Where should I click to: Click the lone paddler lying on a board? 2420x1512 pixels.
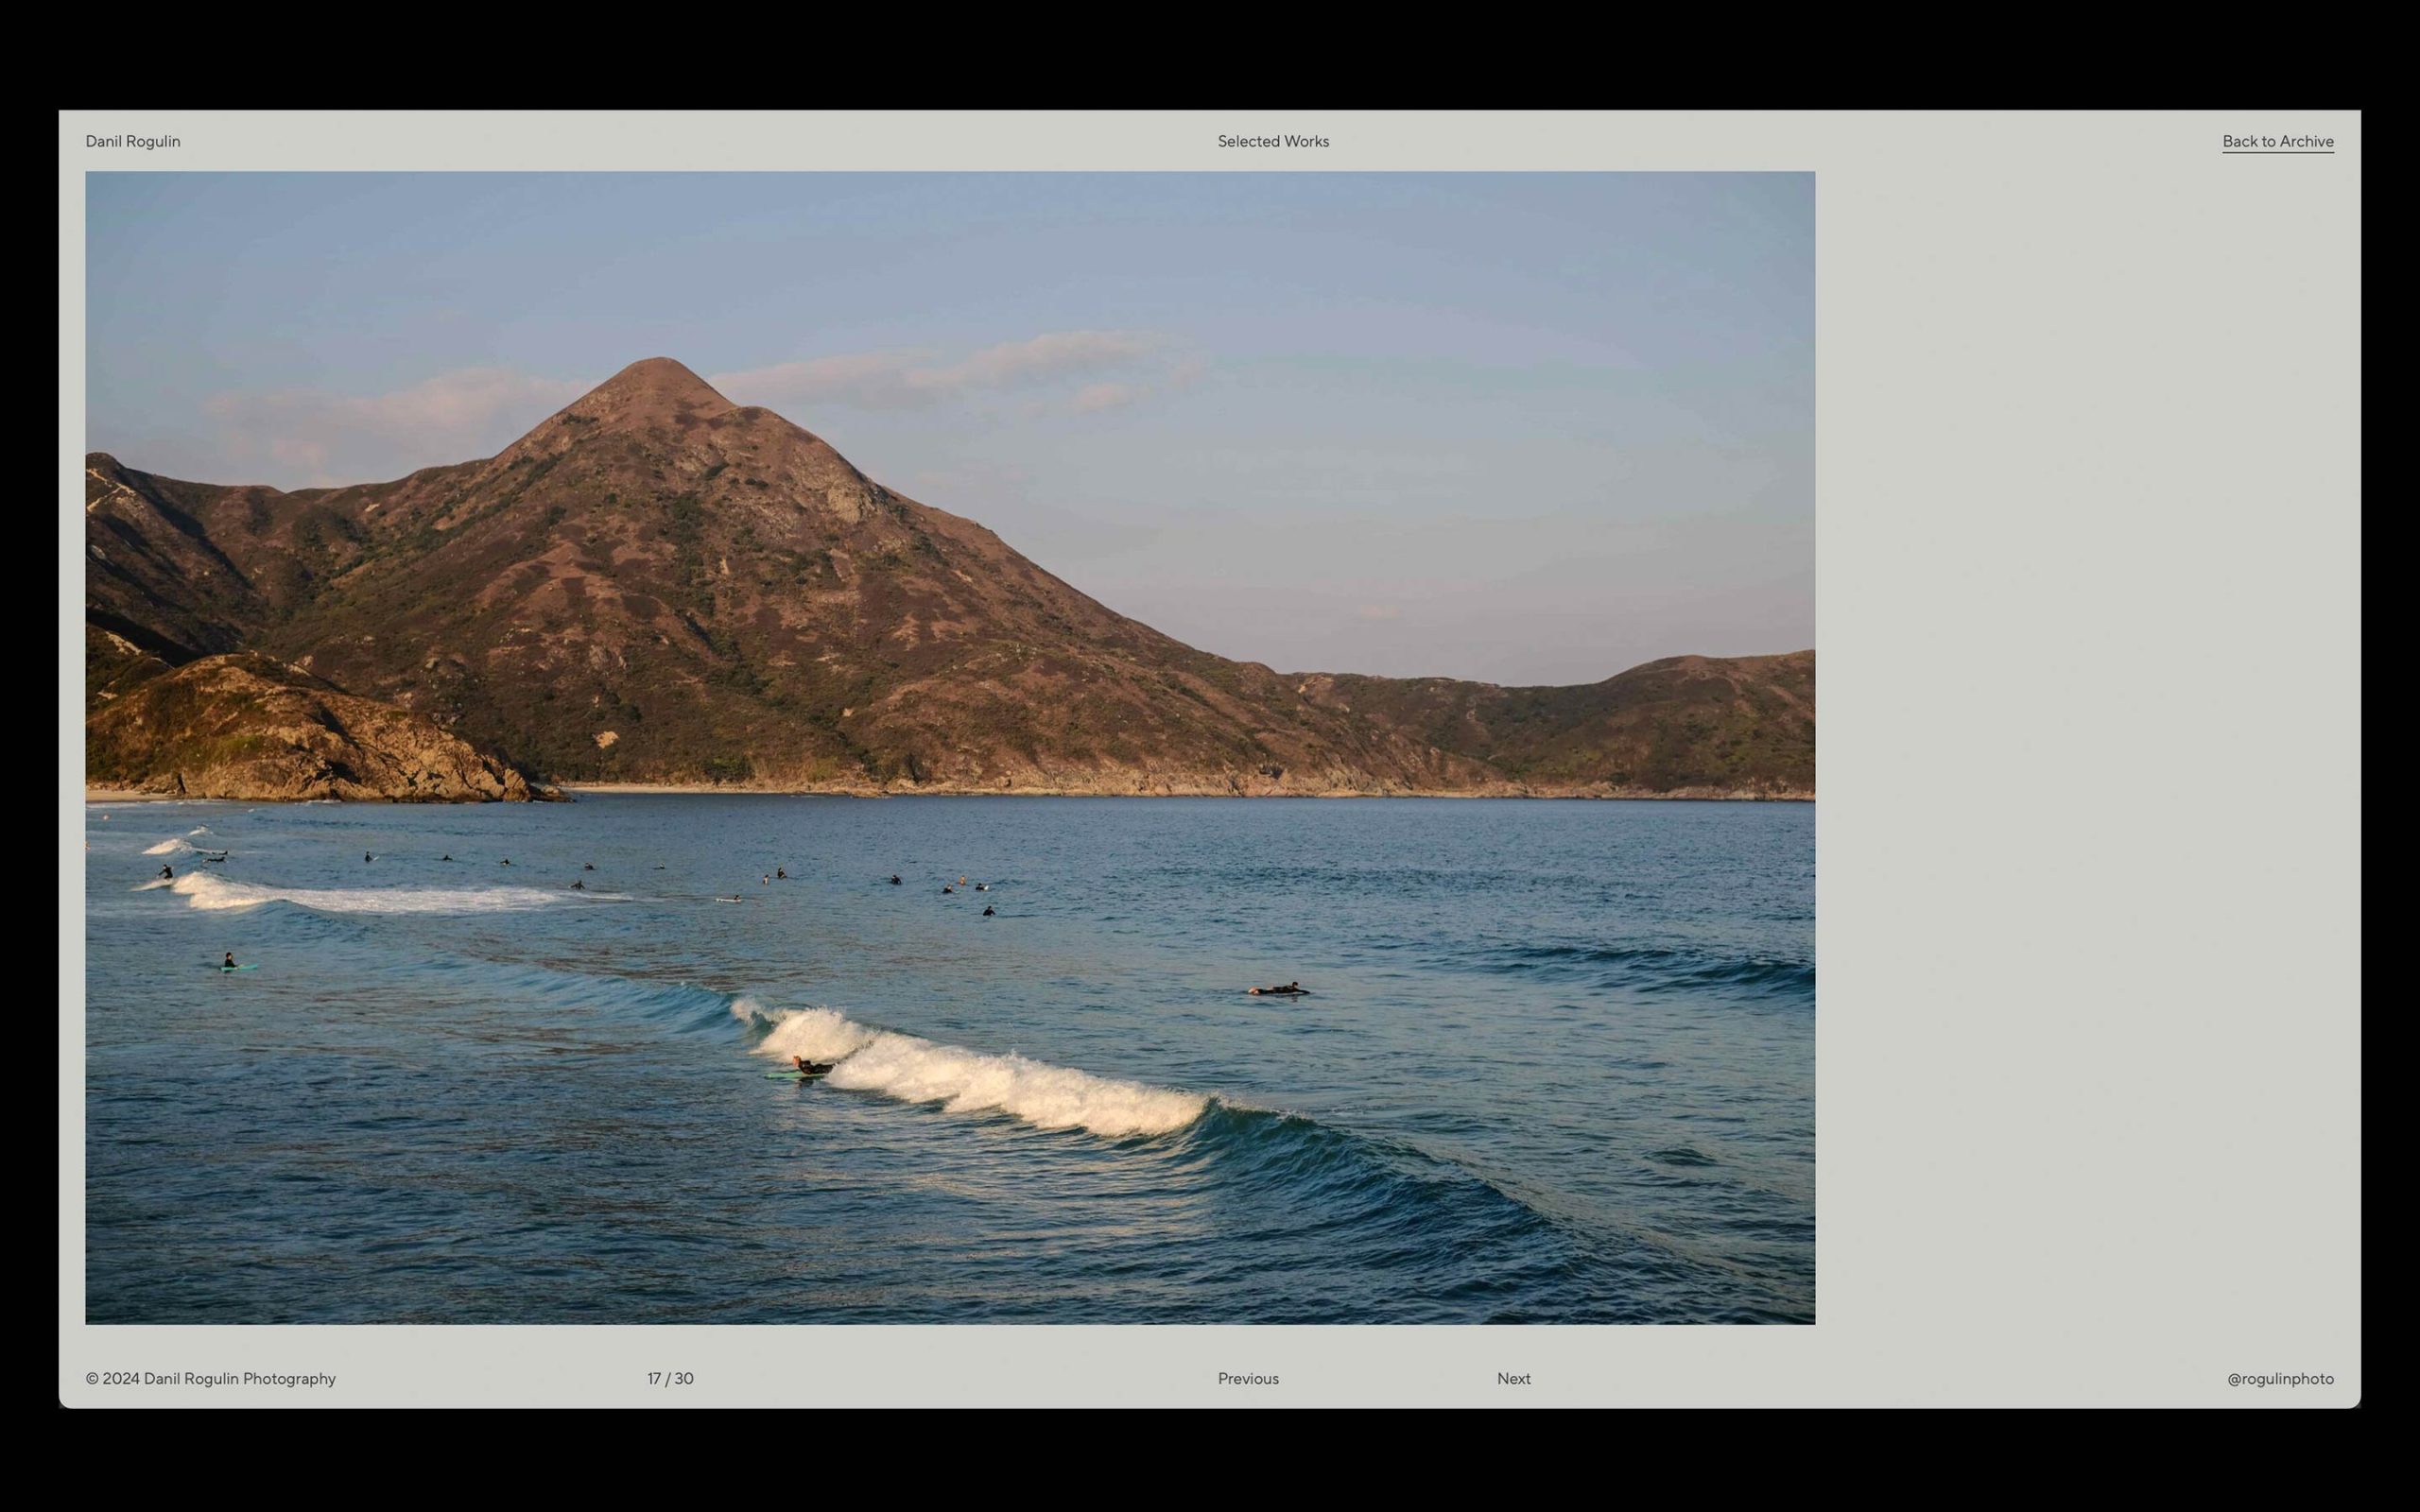click(1278, 989)
